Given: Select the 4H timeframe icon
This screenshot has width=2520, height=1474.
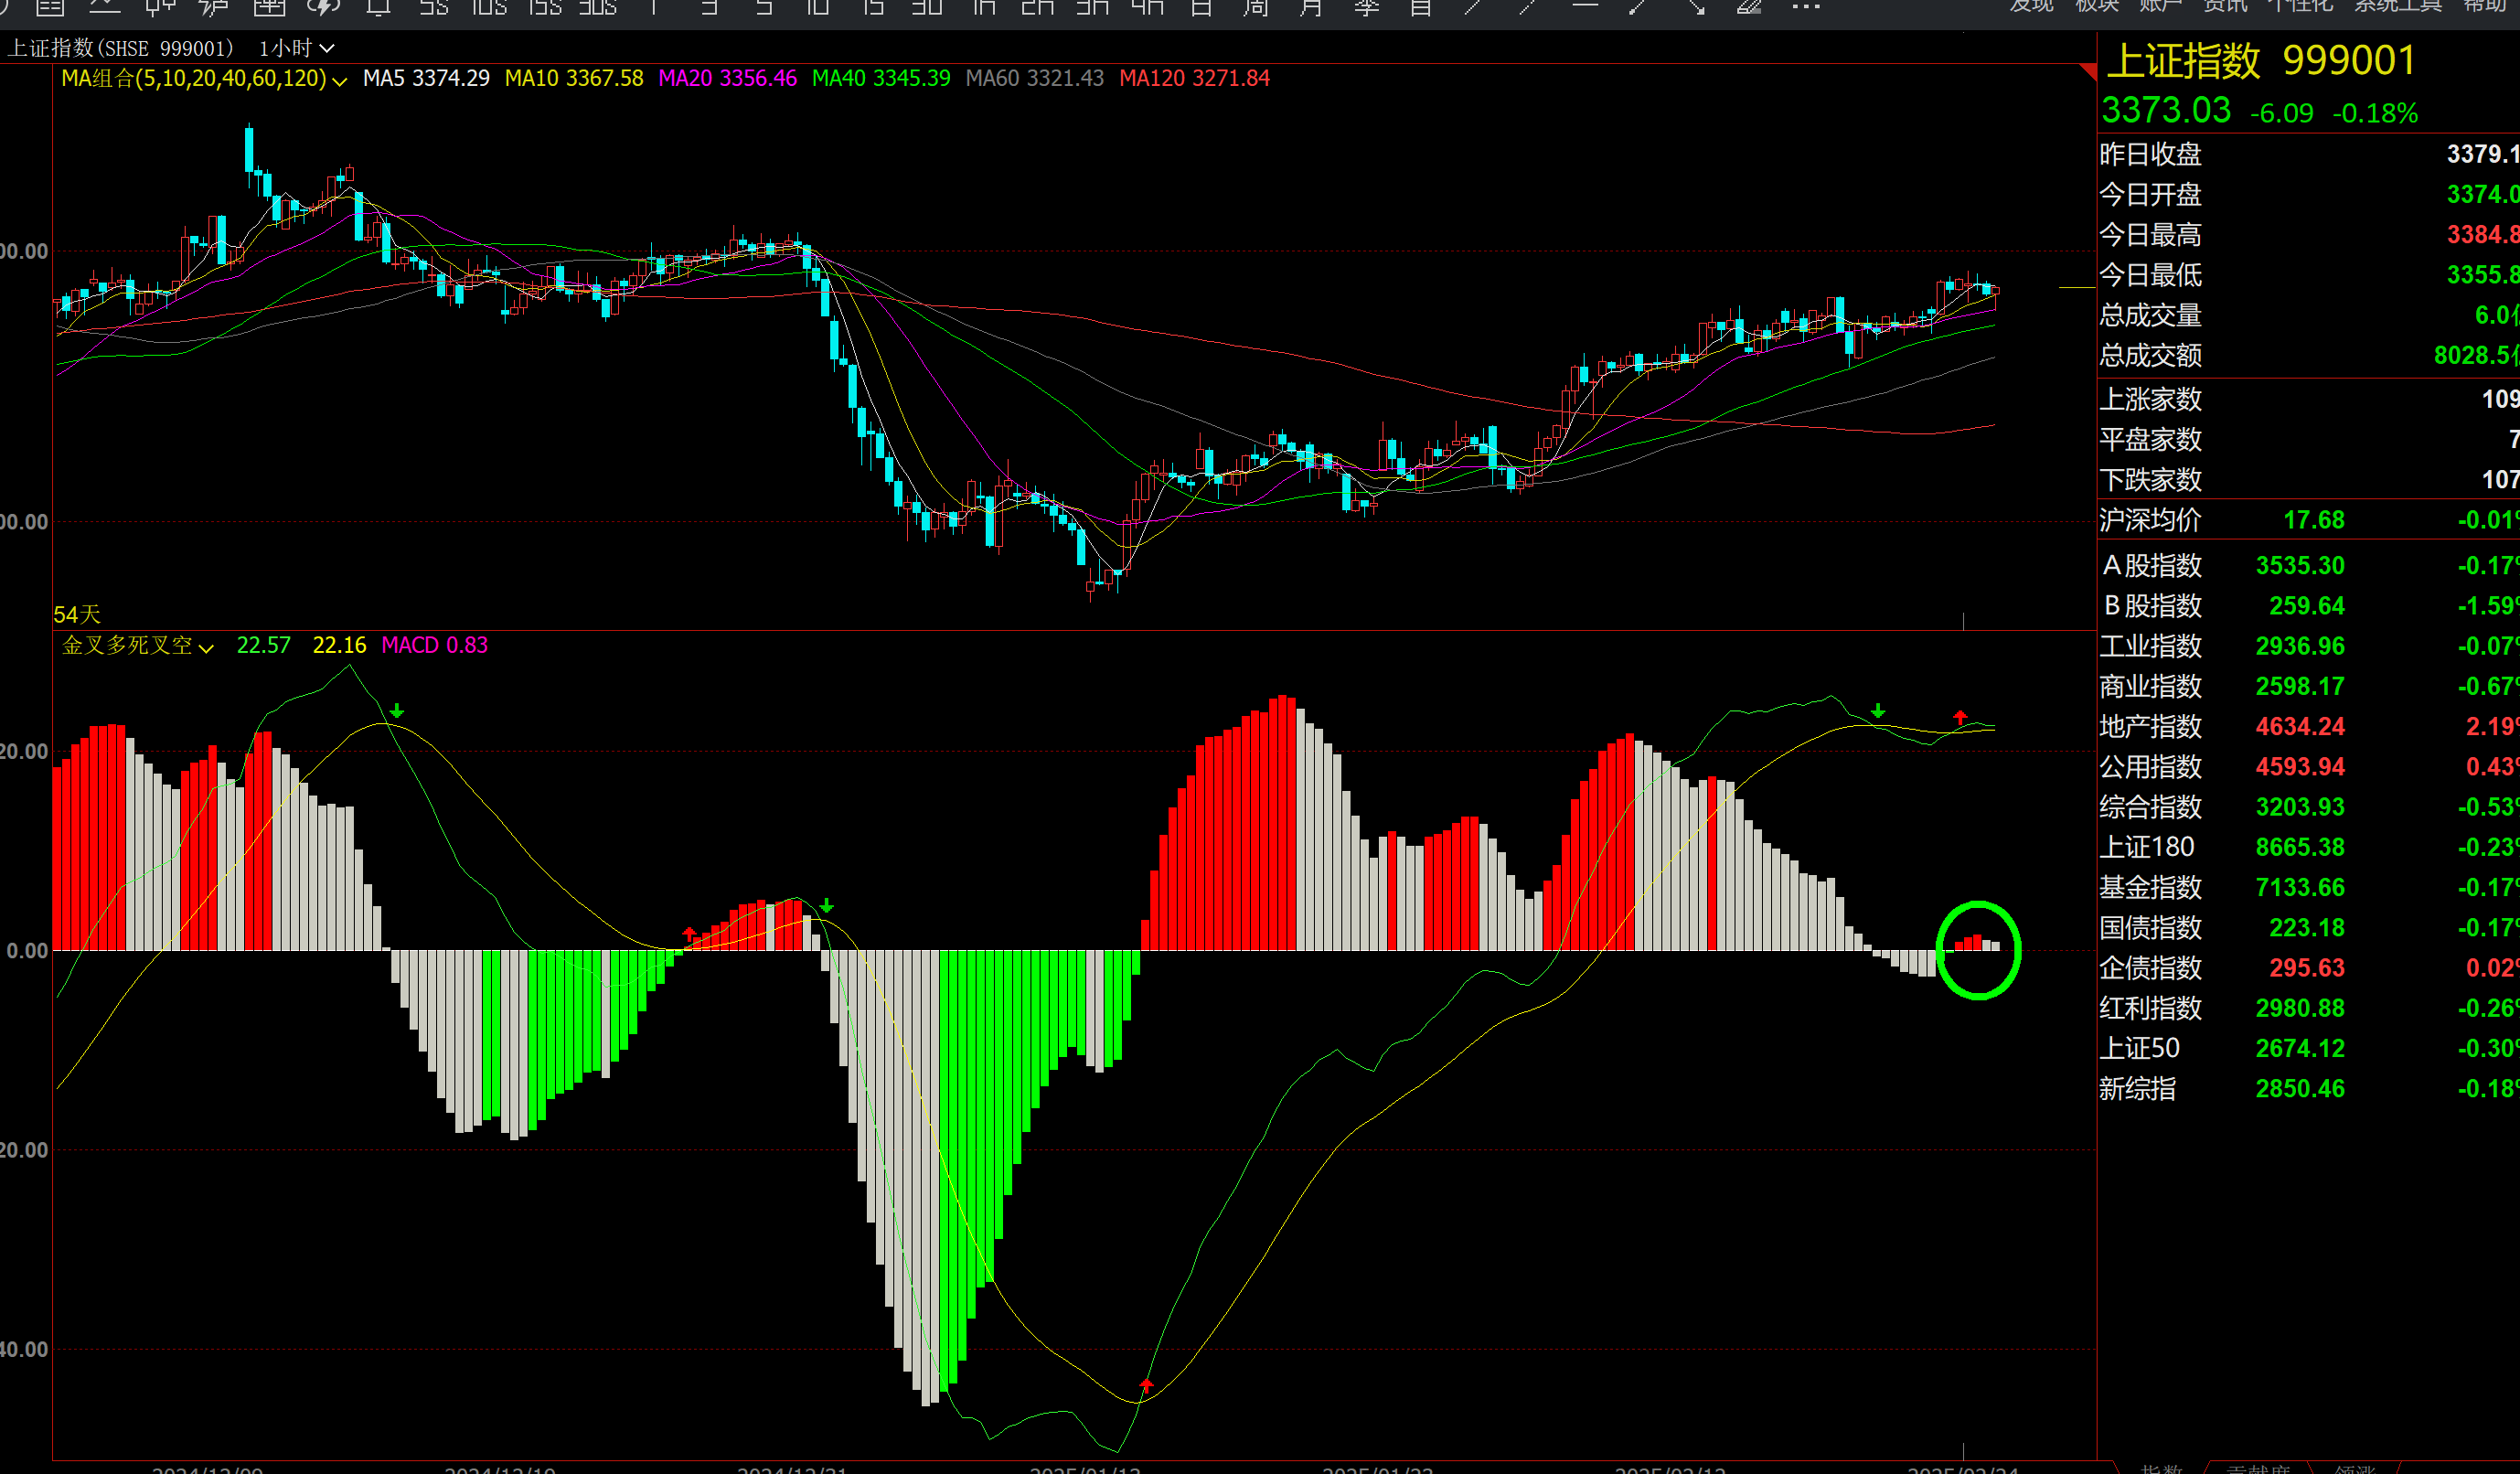Looking at the screenshot, I should [x=1147, y=7].
